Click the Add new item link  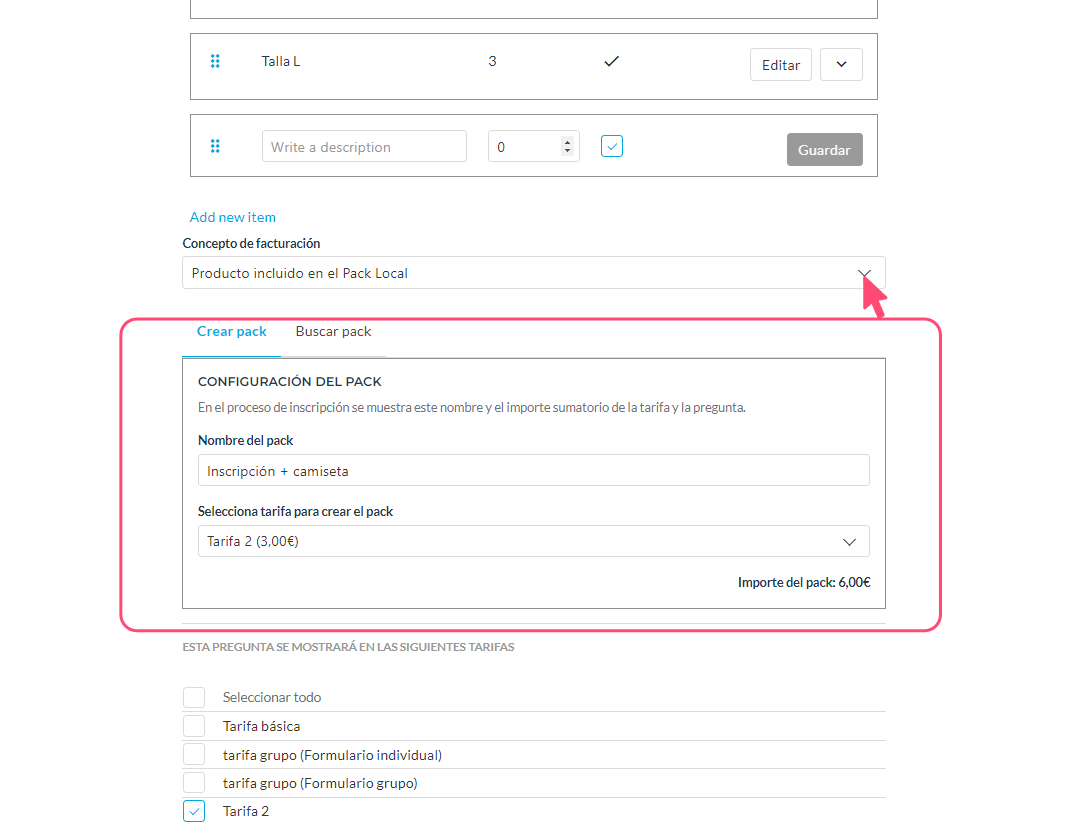[x=233, y=217]
